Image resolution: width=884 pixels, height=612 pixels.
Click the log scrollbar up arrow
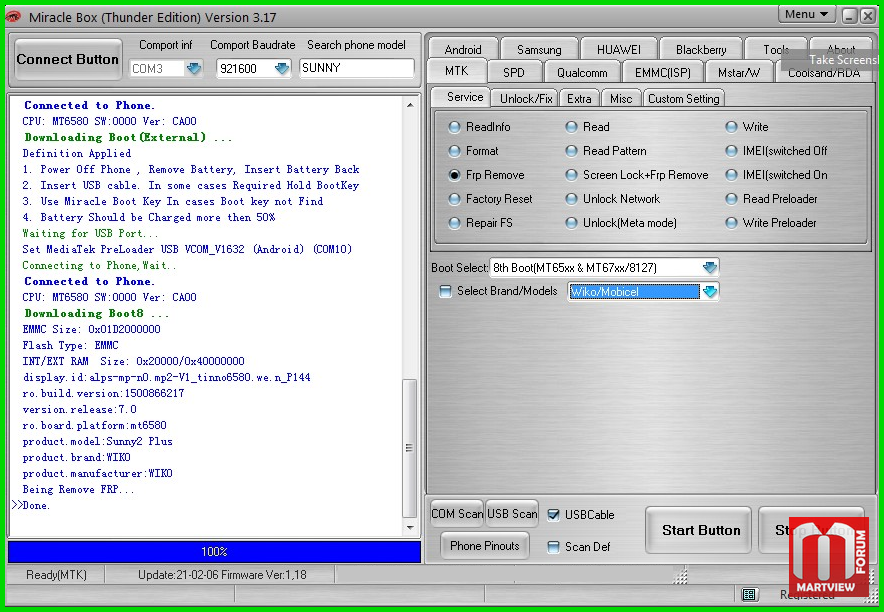(x=410, y=105)
